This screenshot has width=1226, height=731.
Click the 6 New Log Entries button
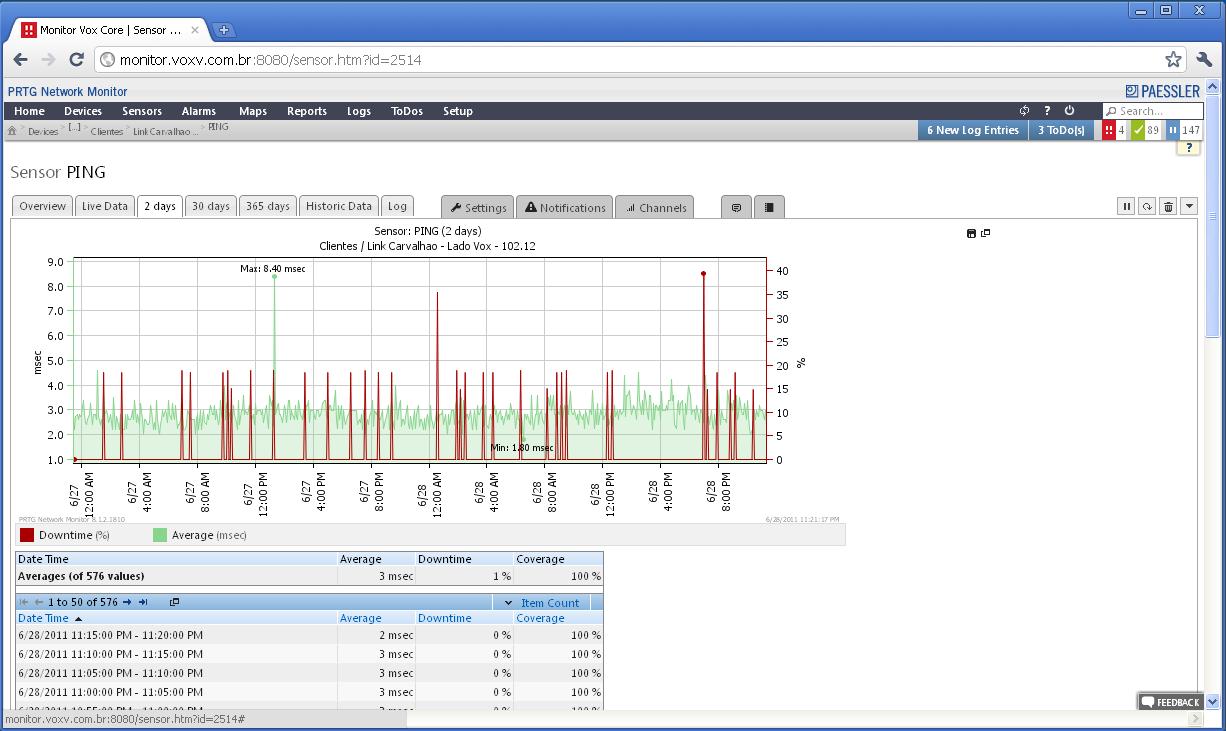[972, 130]
